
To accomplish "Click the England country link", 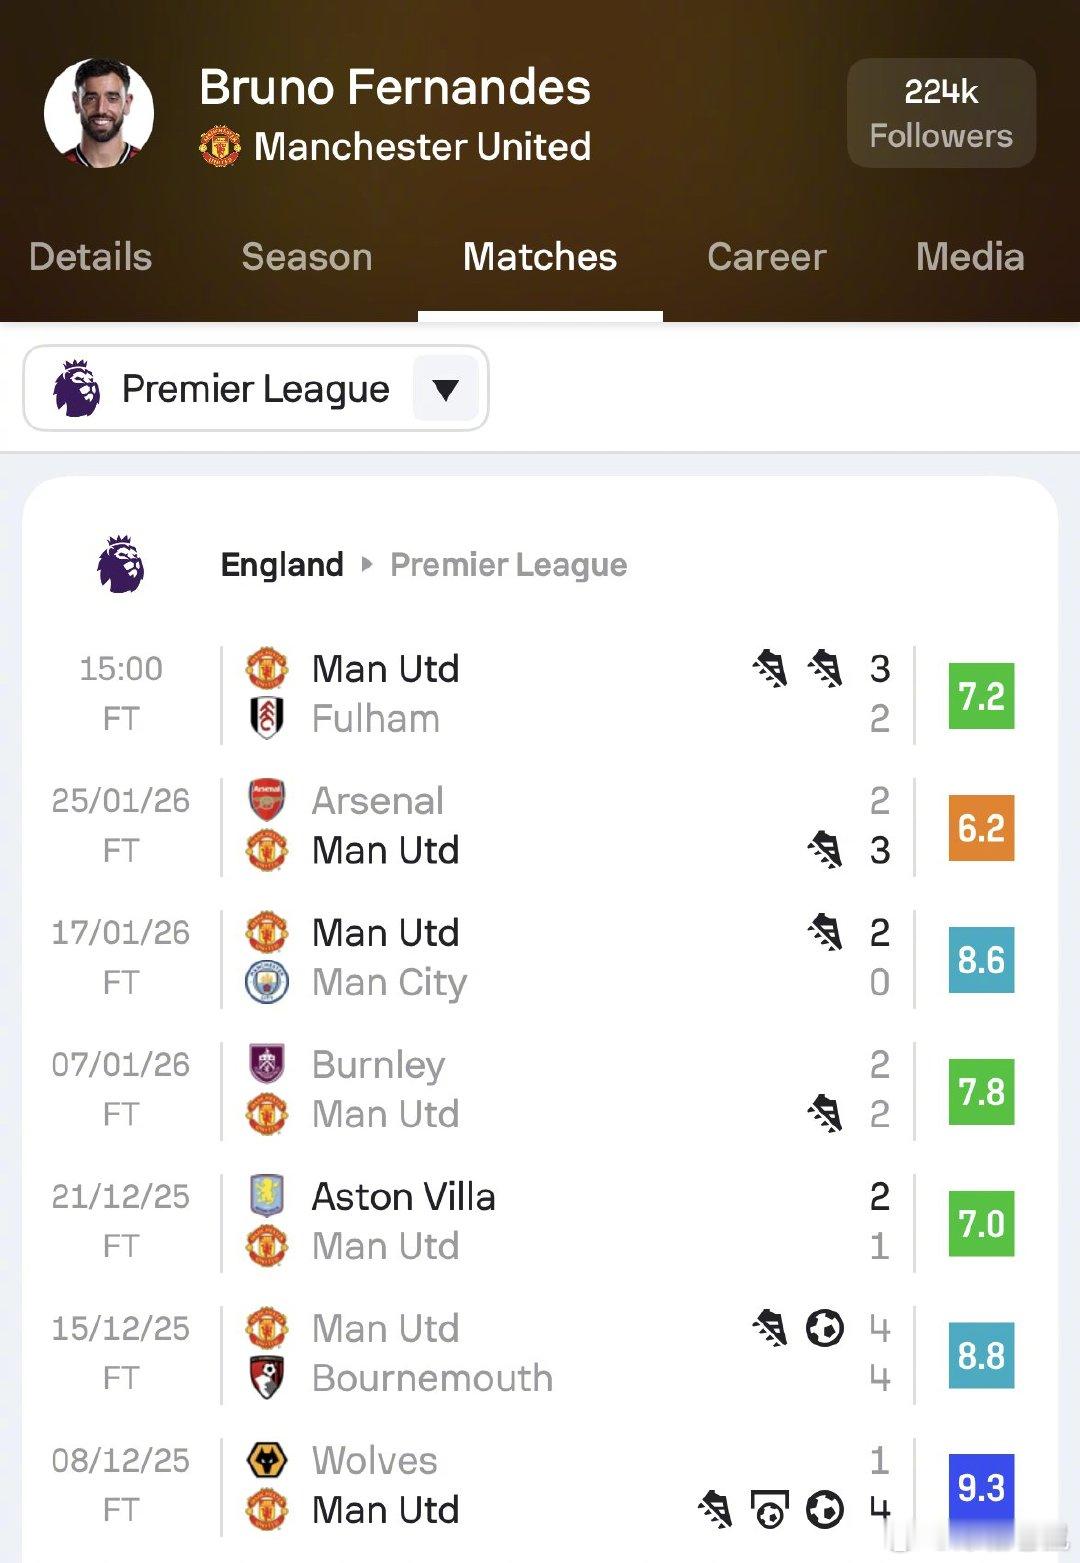I will [282, 565].
